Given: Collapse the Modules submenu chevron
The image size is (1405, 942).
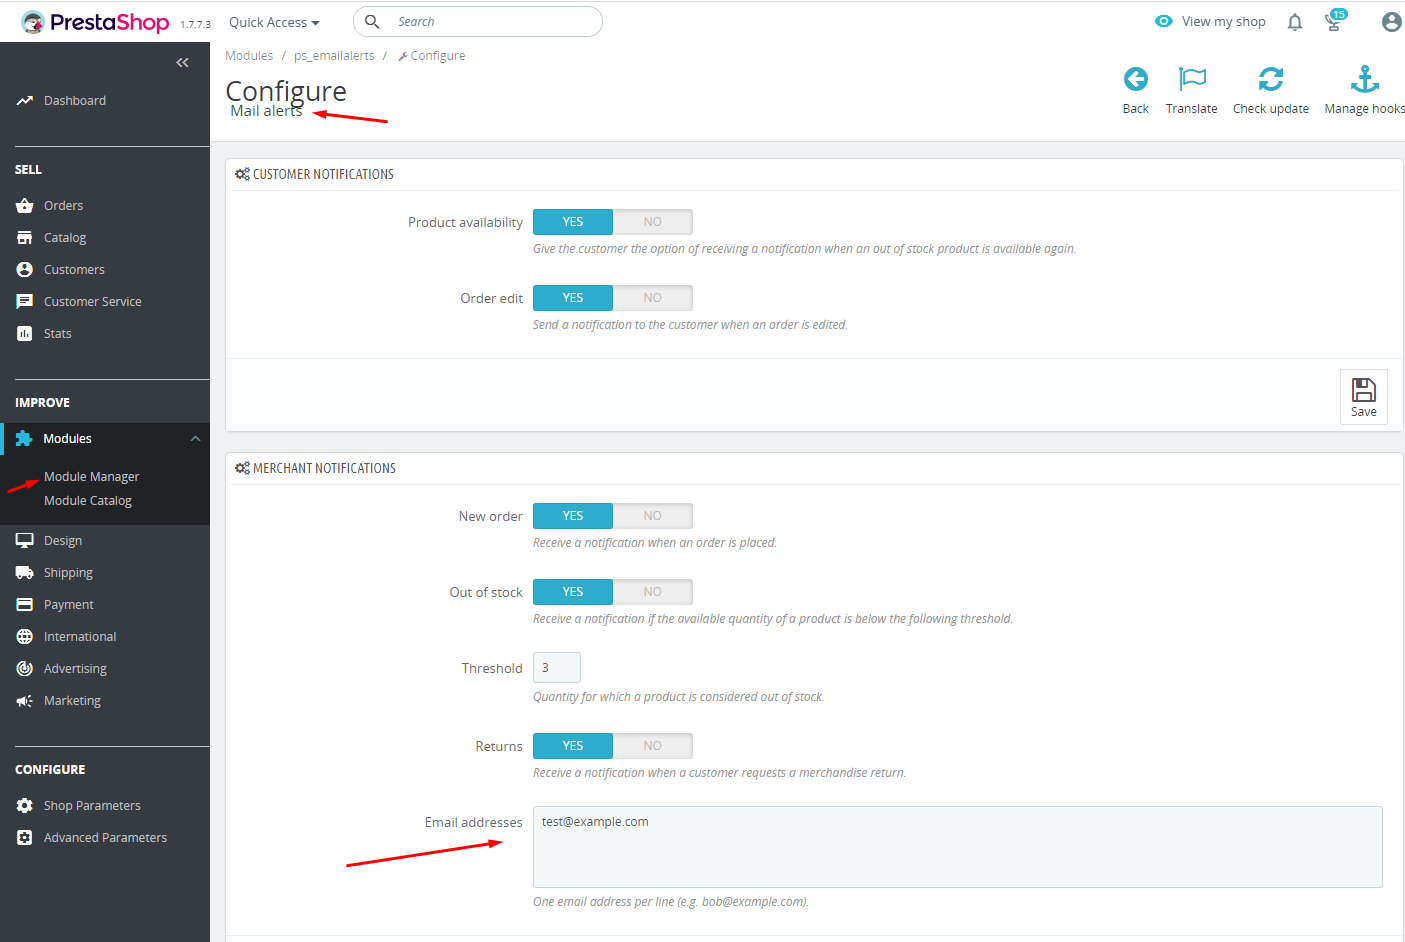Looking at the screenshot, I should point(195,439).
